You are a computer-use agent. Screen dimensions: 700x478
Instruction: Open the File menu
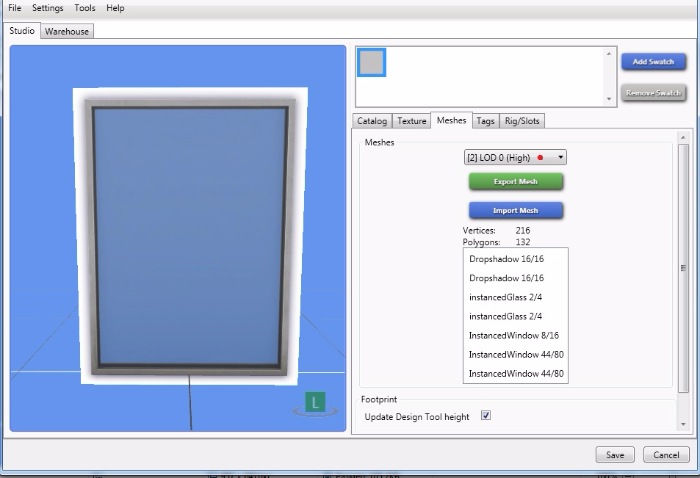click(15, 8)
